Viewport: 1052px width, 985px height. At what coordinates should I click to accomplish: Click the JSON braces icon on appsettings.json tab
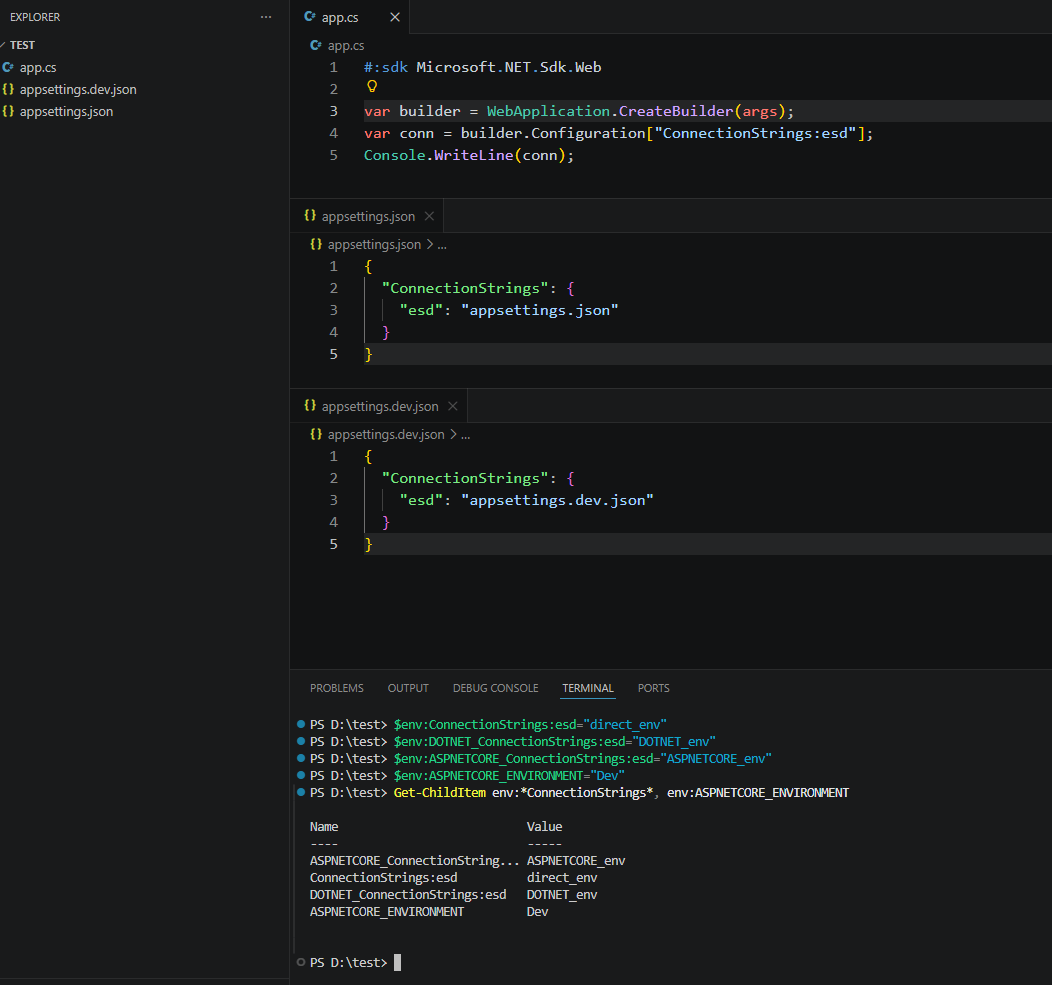coord(310,215)
